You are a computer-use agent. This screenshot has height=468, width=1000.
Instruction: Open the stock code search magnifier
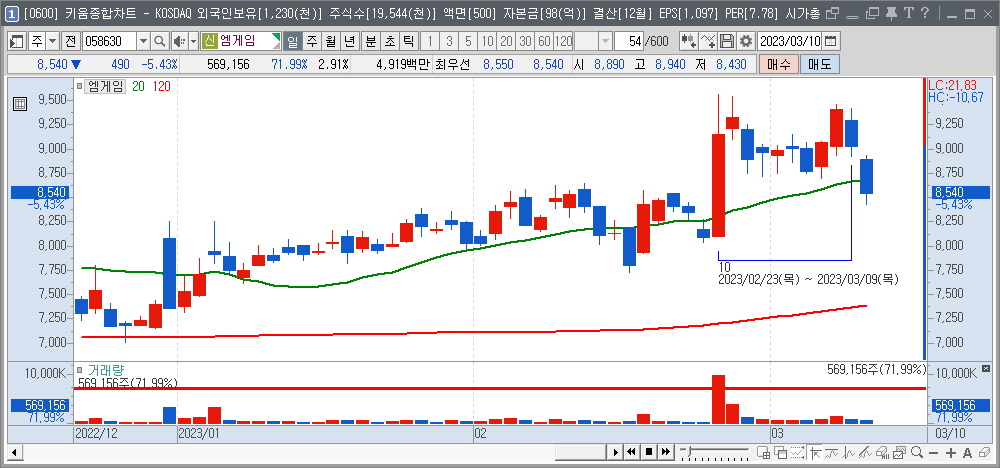159,42
